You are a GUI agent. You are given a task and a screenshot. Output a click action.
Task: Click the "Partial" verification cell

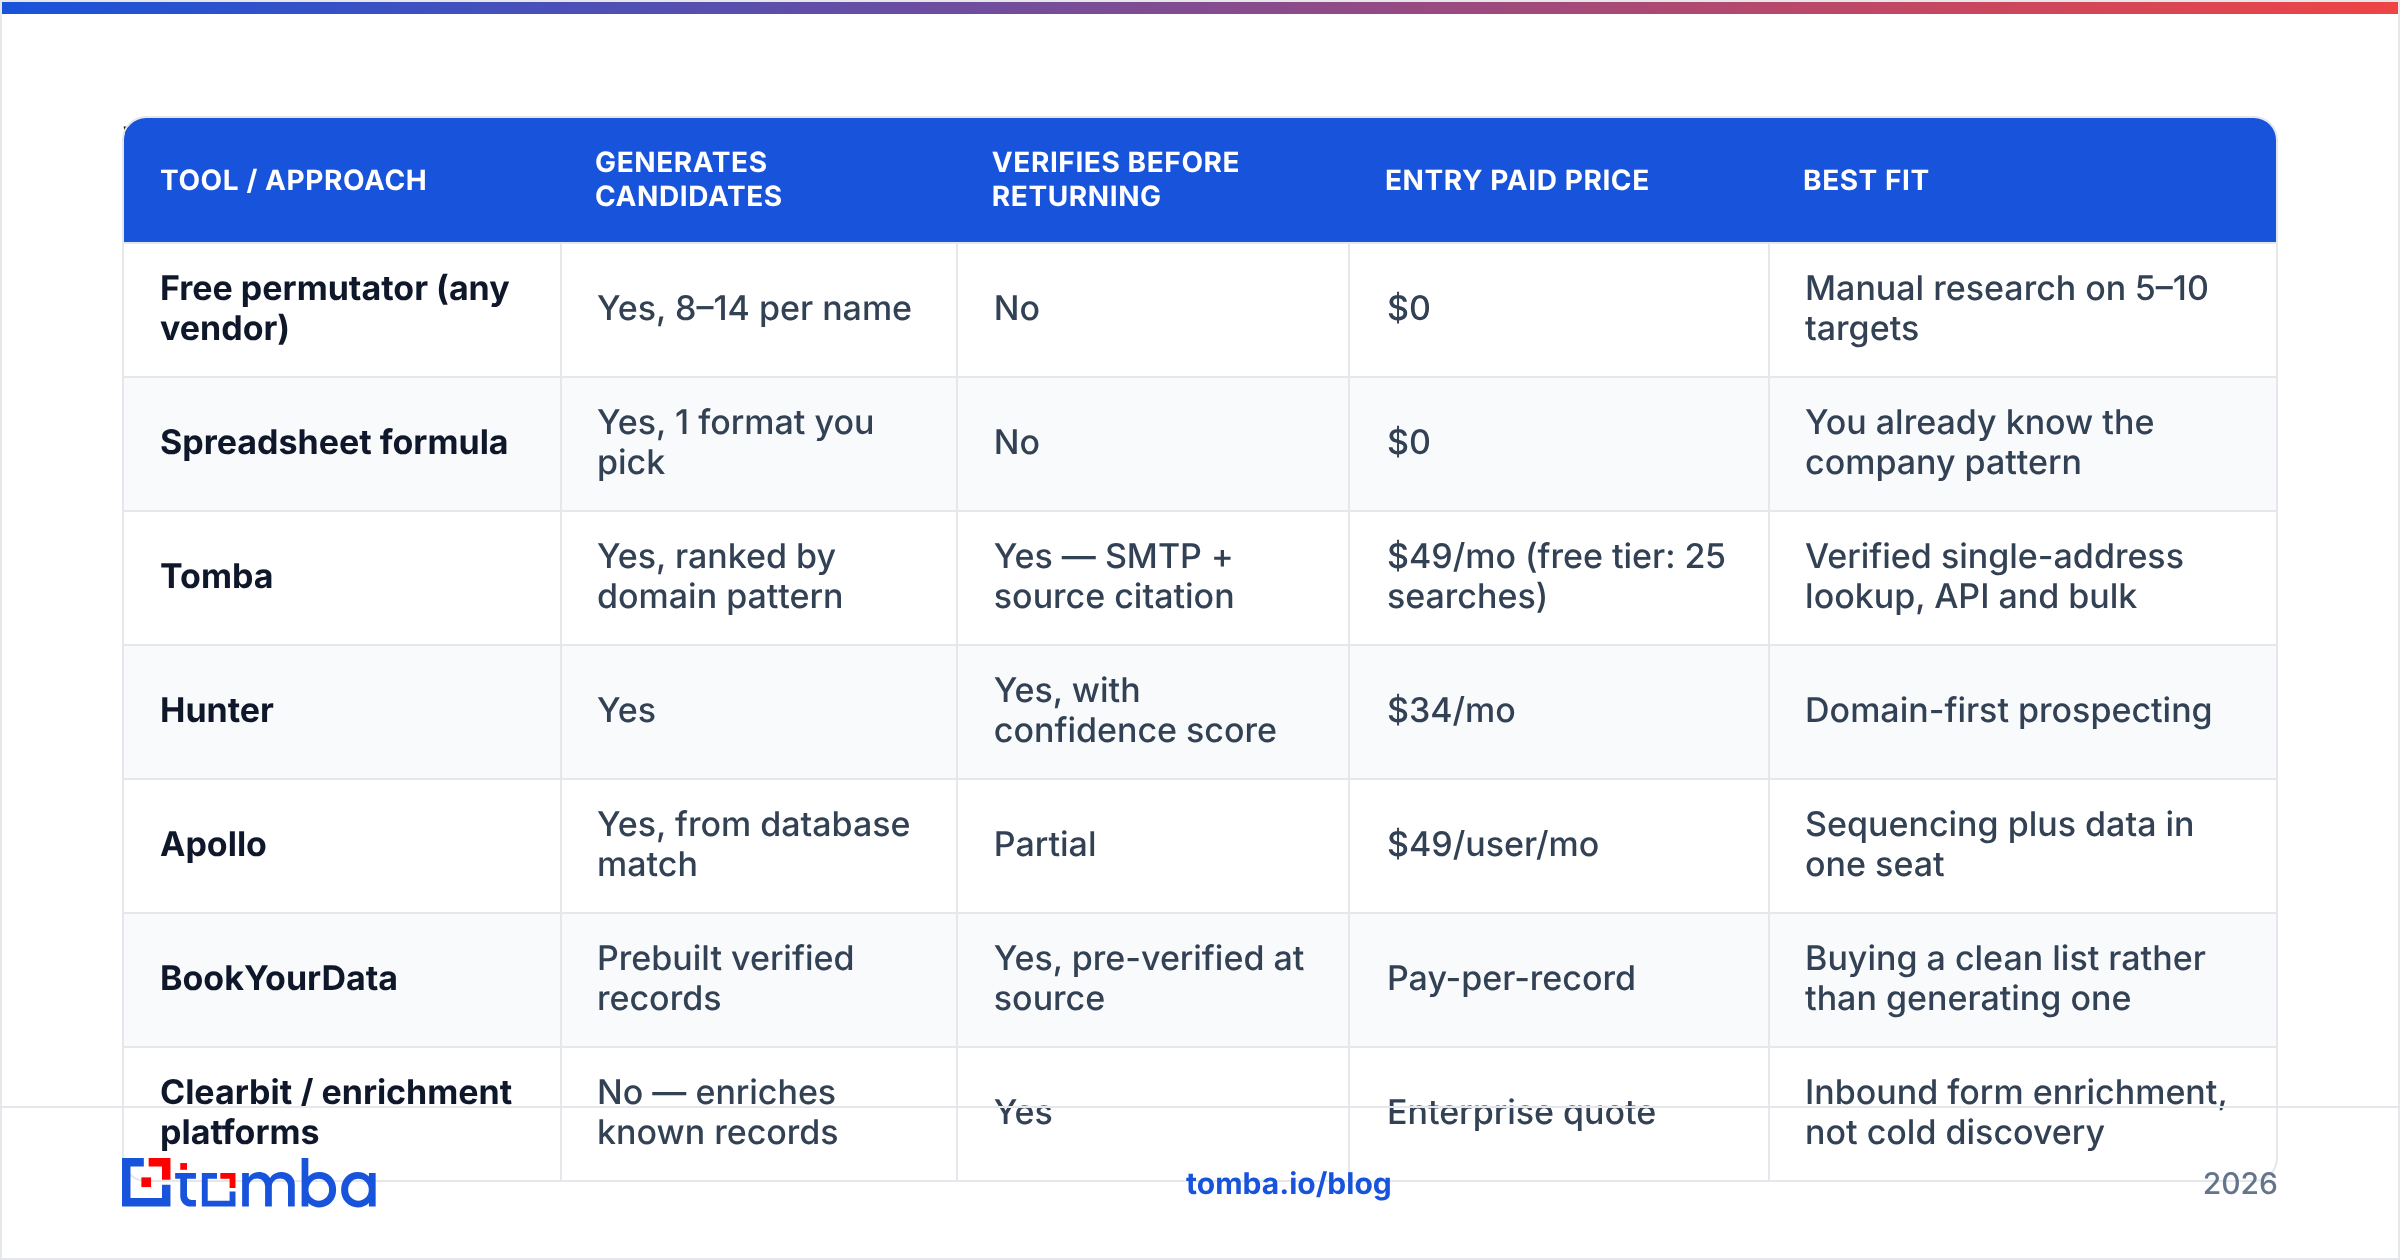click(1045, 844)
